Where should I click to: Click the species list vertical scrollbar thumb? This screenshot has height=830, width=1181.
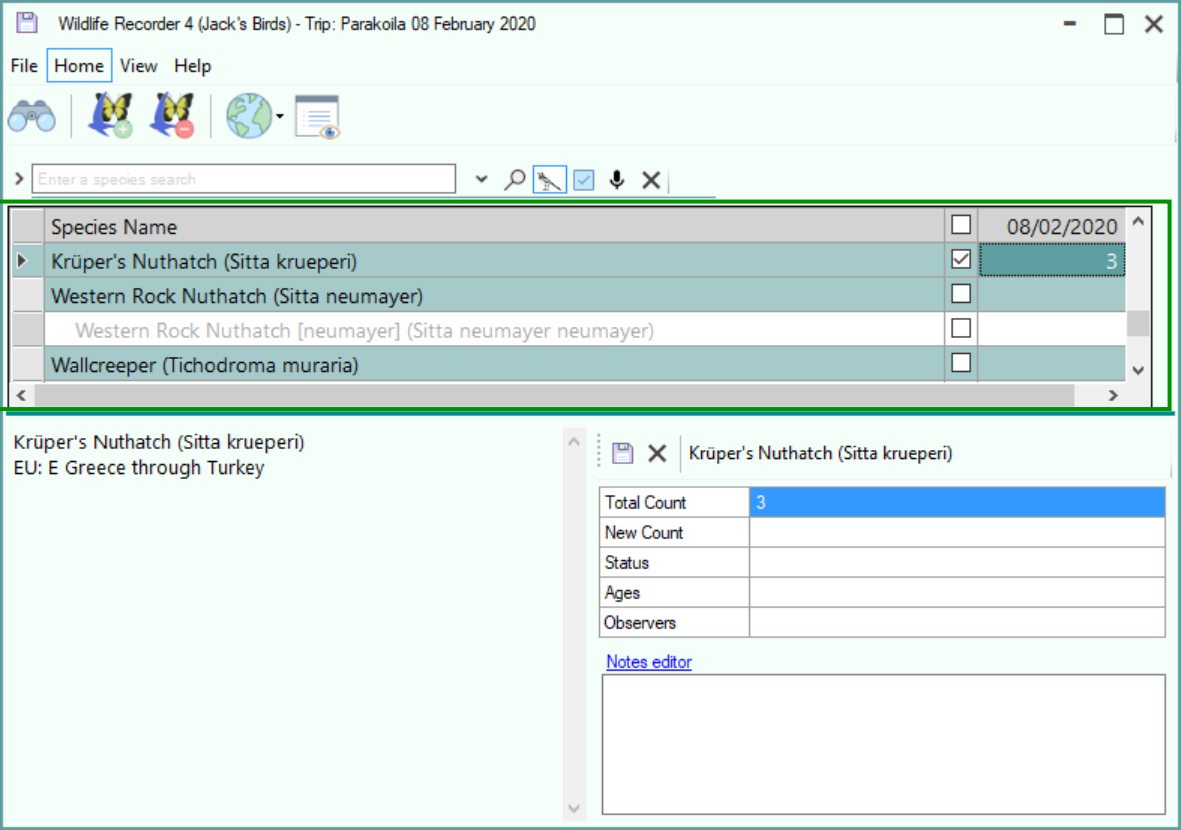click(1138, 323)
